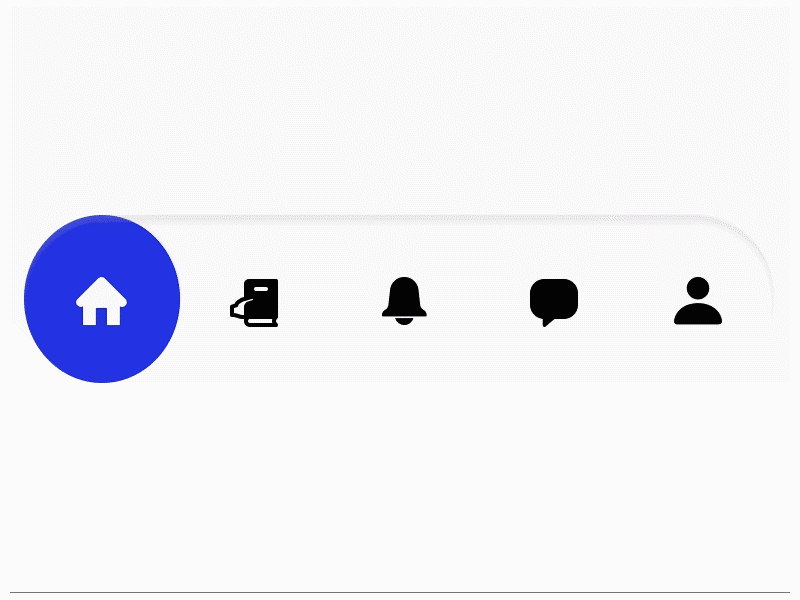Select the blue circular Home button
This screenshot has height=600, width=800.
tap(102, 299)
